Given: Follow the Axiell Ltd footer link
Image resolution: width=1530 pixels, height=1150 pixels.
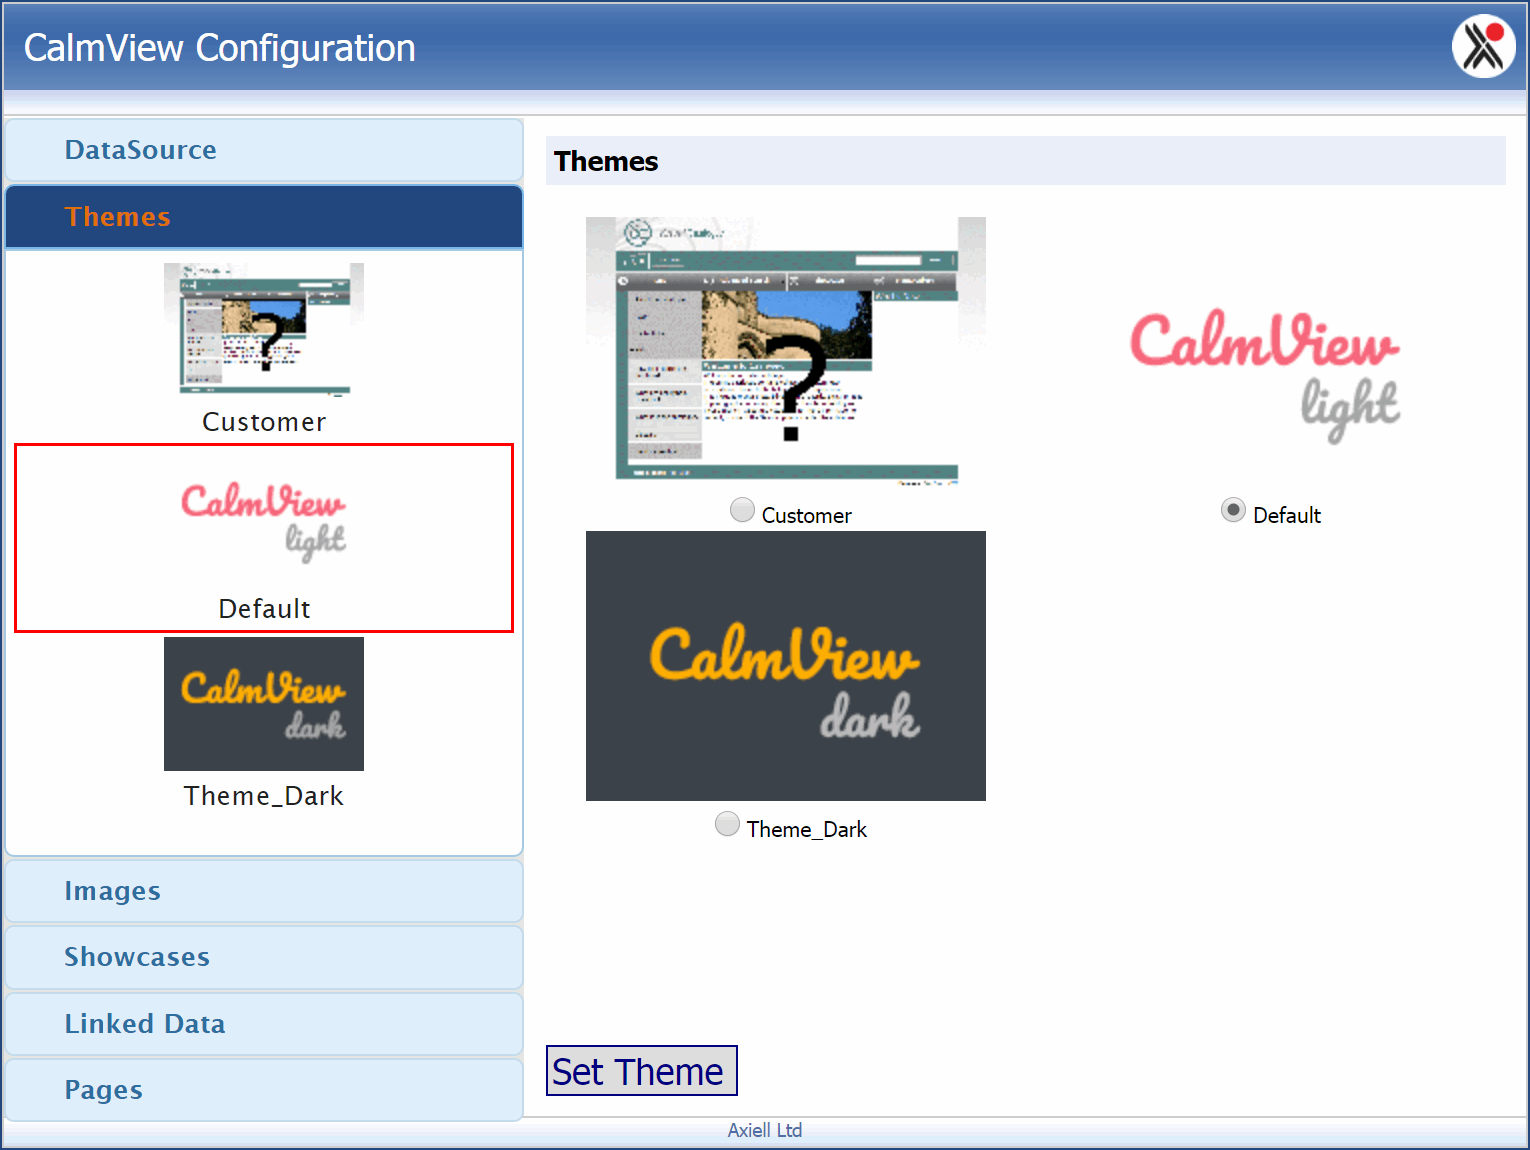Looking at the screenshot, I should (x=765, y=1130).
